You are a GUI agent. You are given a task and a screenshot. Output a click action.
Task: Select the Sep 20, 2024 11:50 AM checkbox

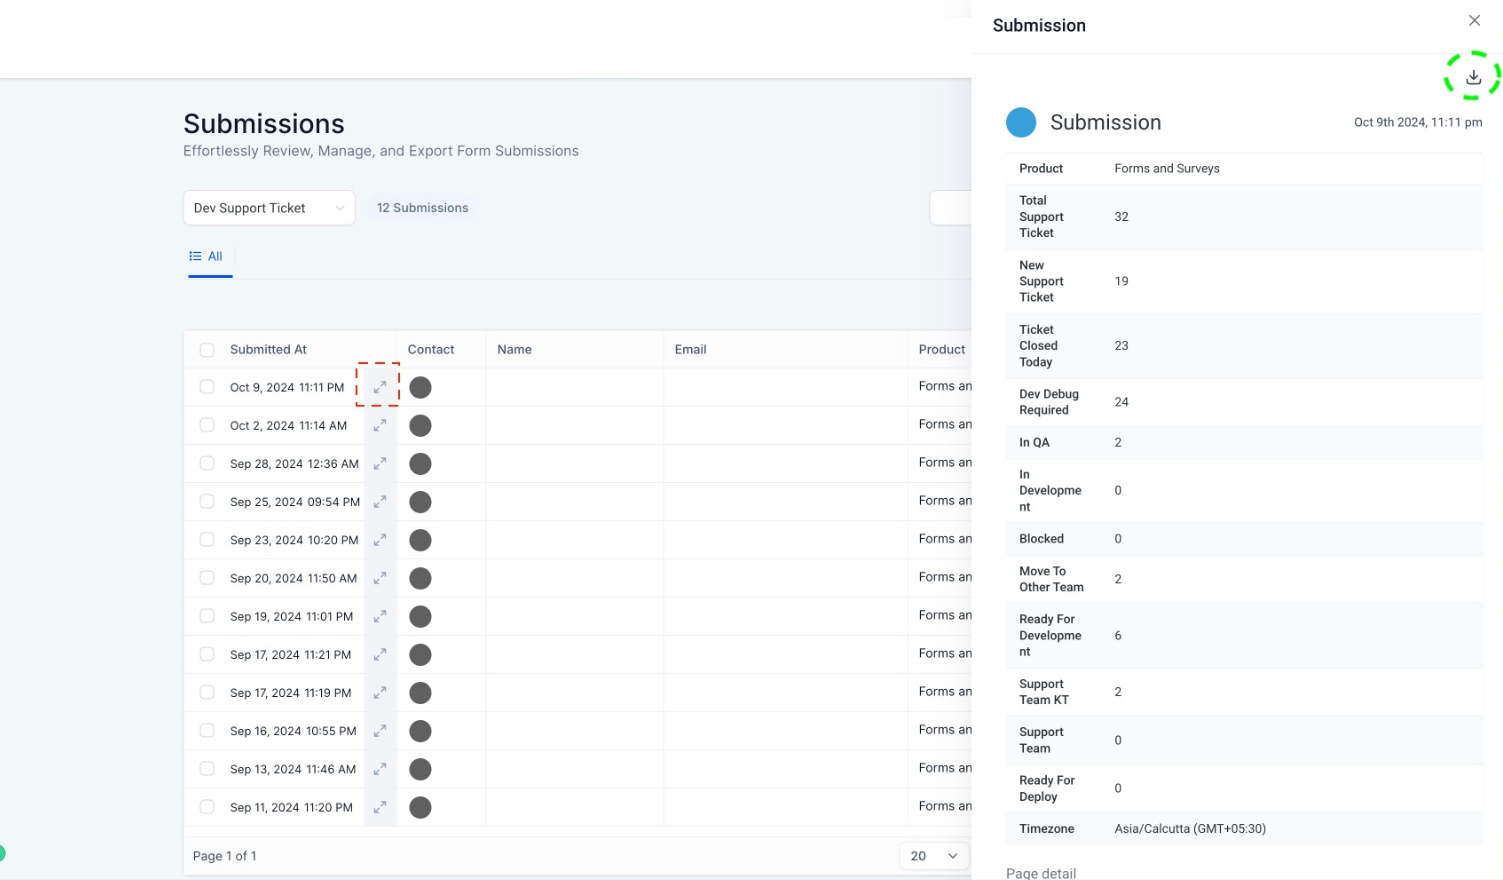207,578
